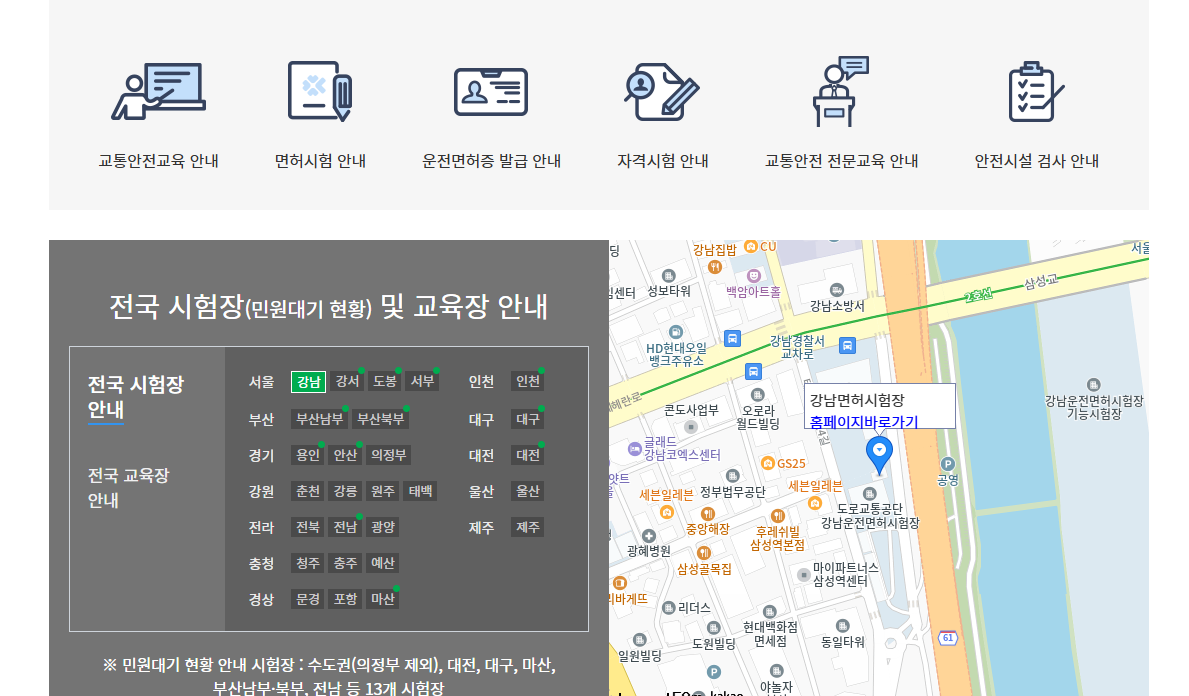Select the 마산 test center

pos(383,599)
